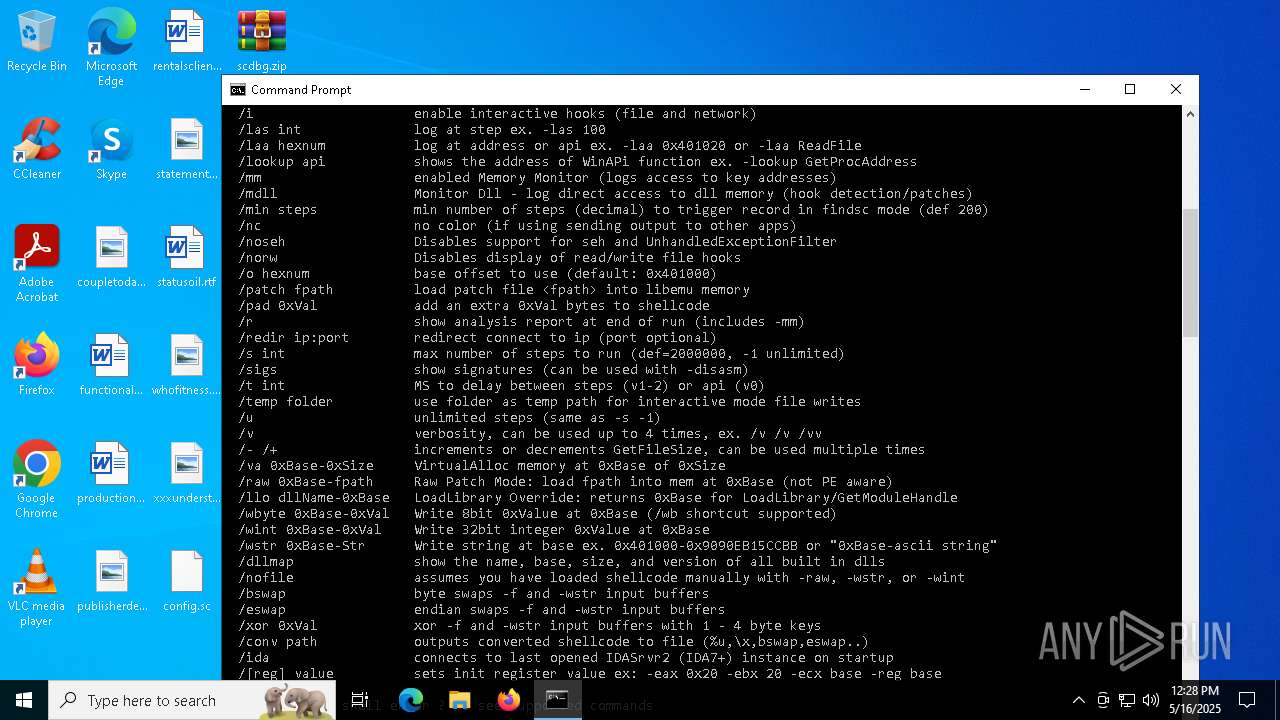
Task: Click the Command Prompt scrollbar up arrow
Action: [x=1190, y=115]
